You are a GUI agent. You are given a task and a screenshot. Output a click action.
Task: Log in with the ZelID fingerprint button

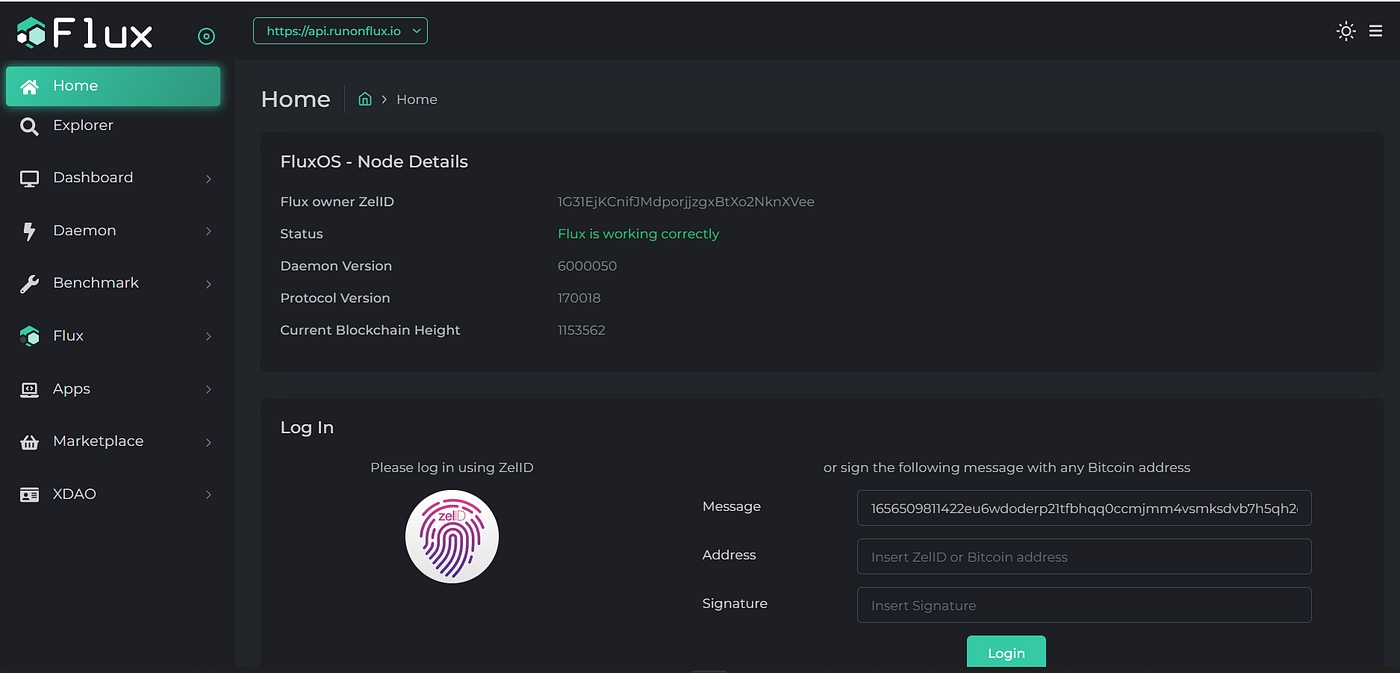pyautogui.click(x=452, y=536)
